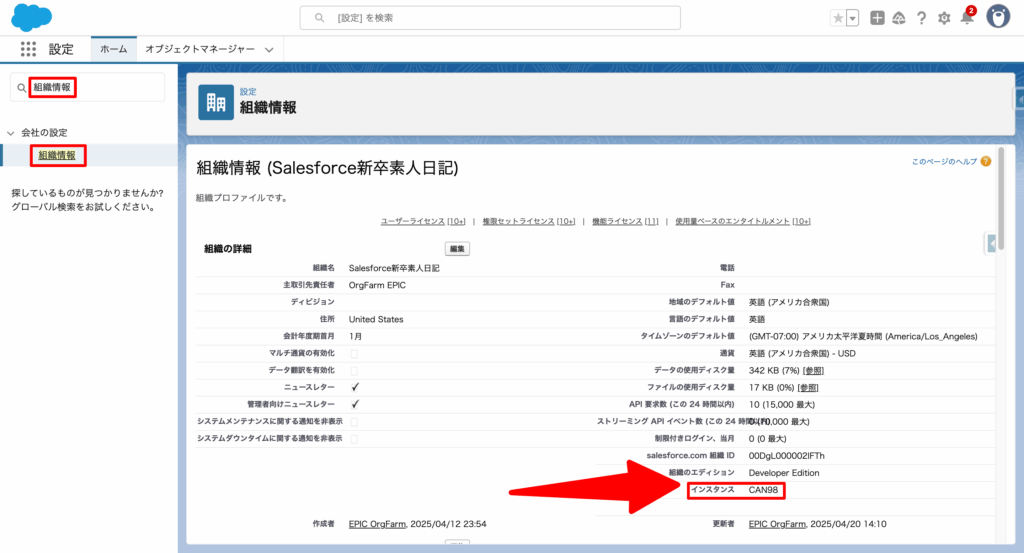
Task: Open 参照 link for データの使用ディスク量
Action: [x=813, y=371]
